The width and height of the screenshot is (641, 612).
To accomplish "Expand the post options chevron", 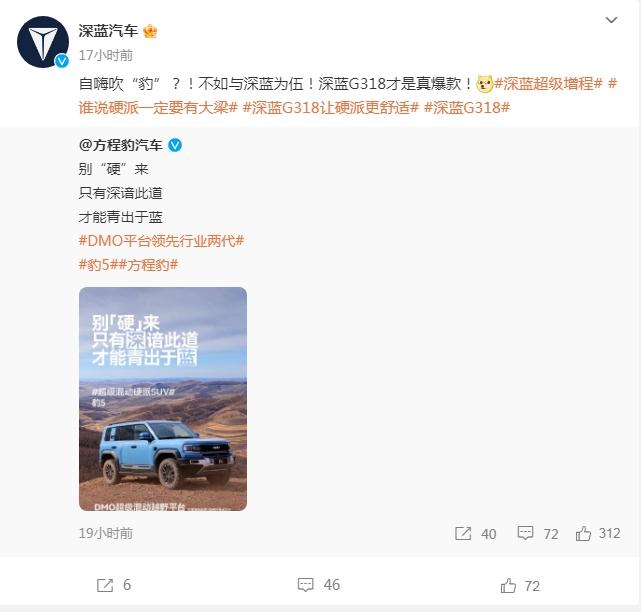I will 611,20.
